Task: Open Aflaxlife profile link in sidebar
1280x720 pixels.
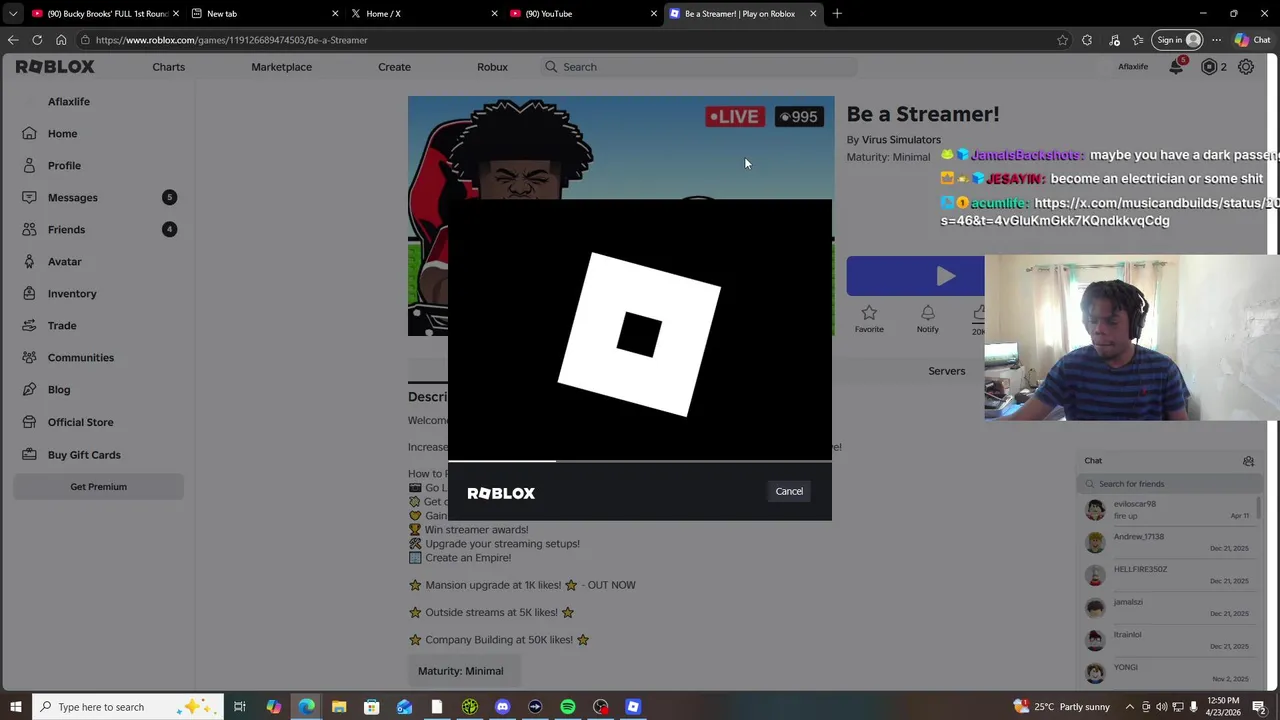Action: tap(68, 101)
